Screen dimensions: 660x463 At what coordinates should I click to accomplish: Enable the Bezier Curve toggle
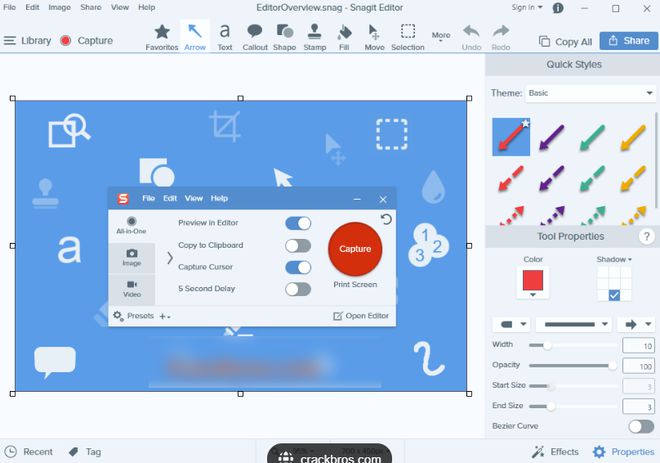pos(641,426)
